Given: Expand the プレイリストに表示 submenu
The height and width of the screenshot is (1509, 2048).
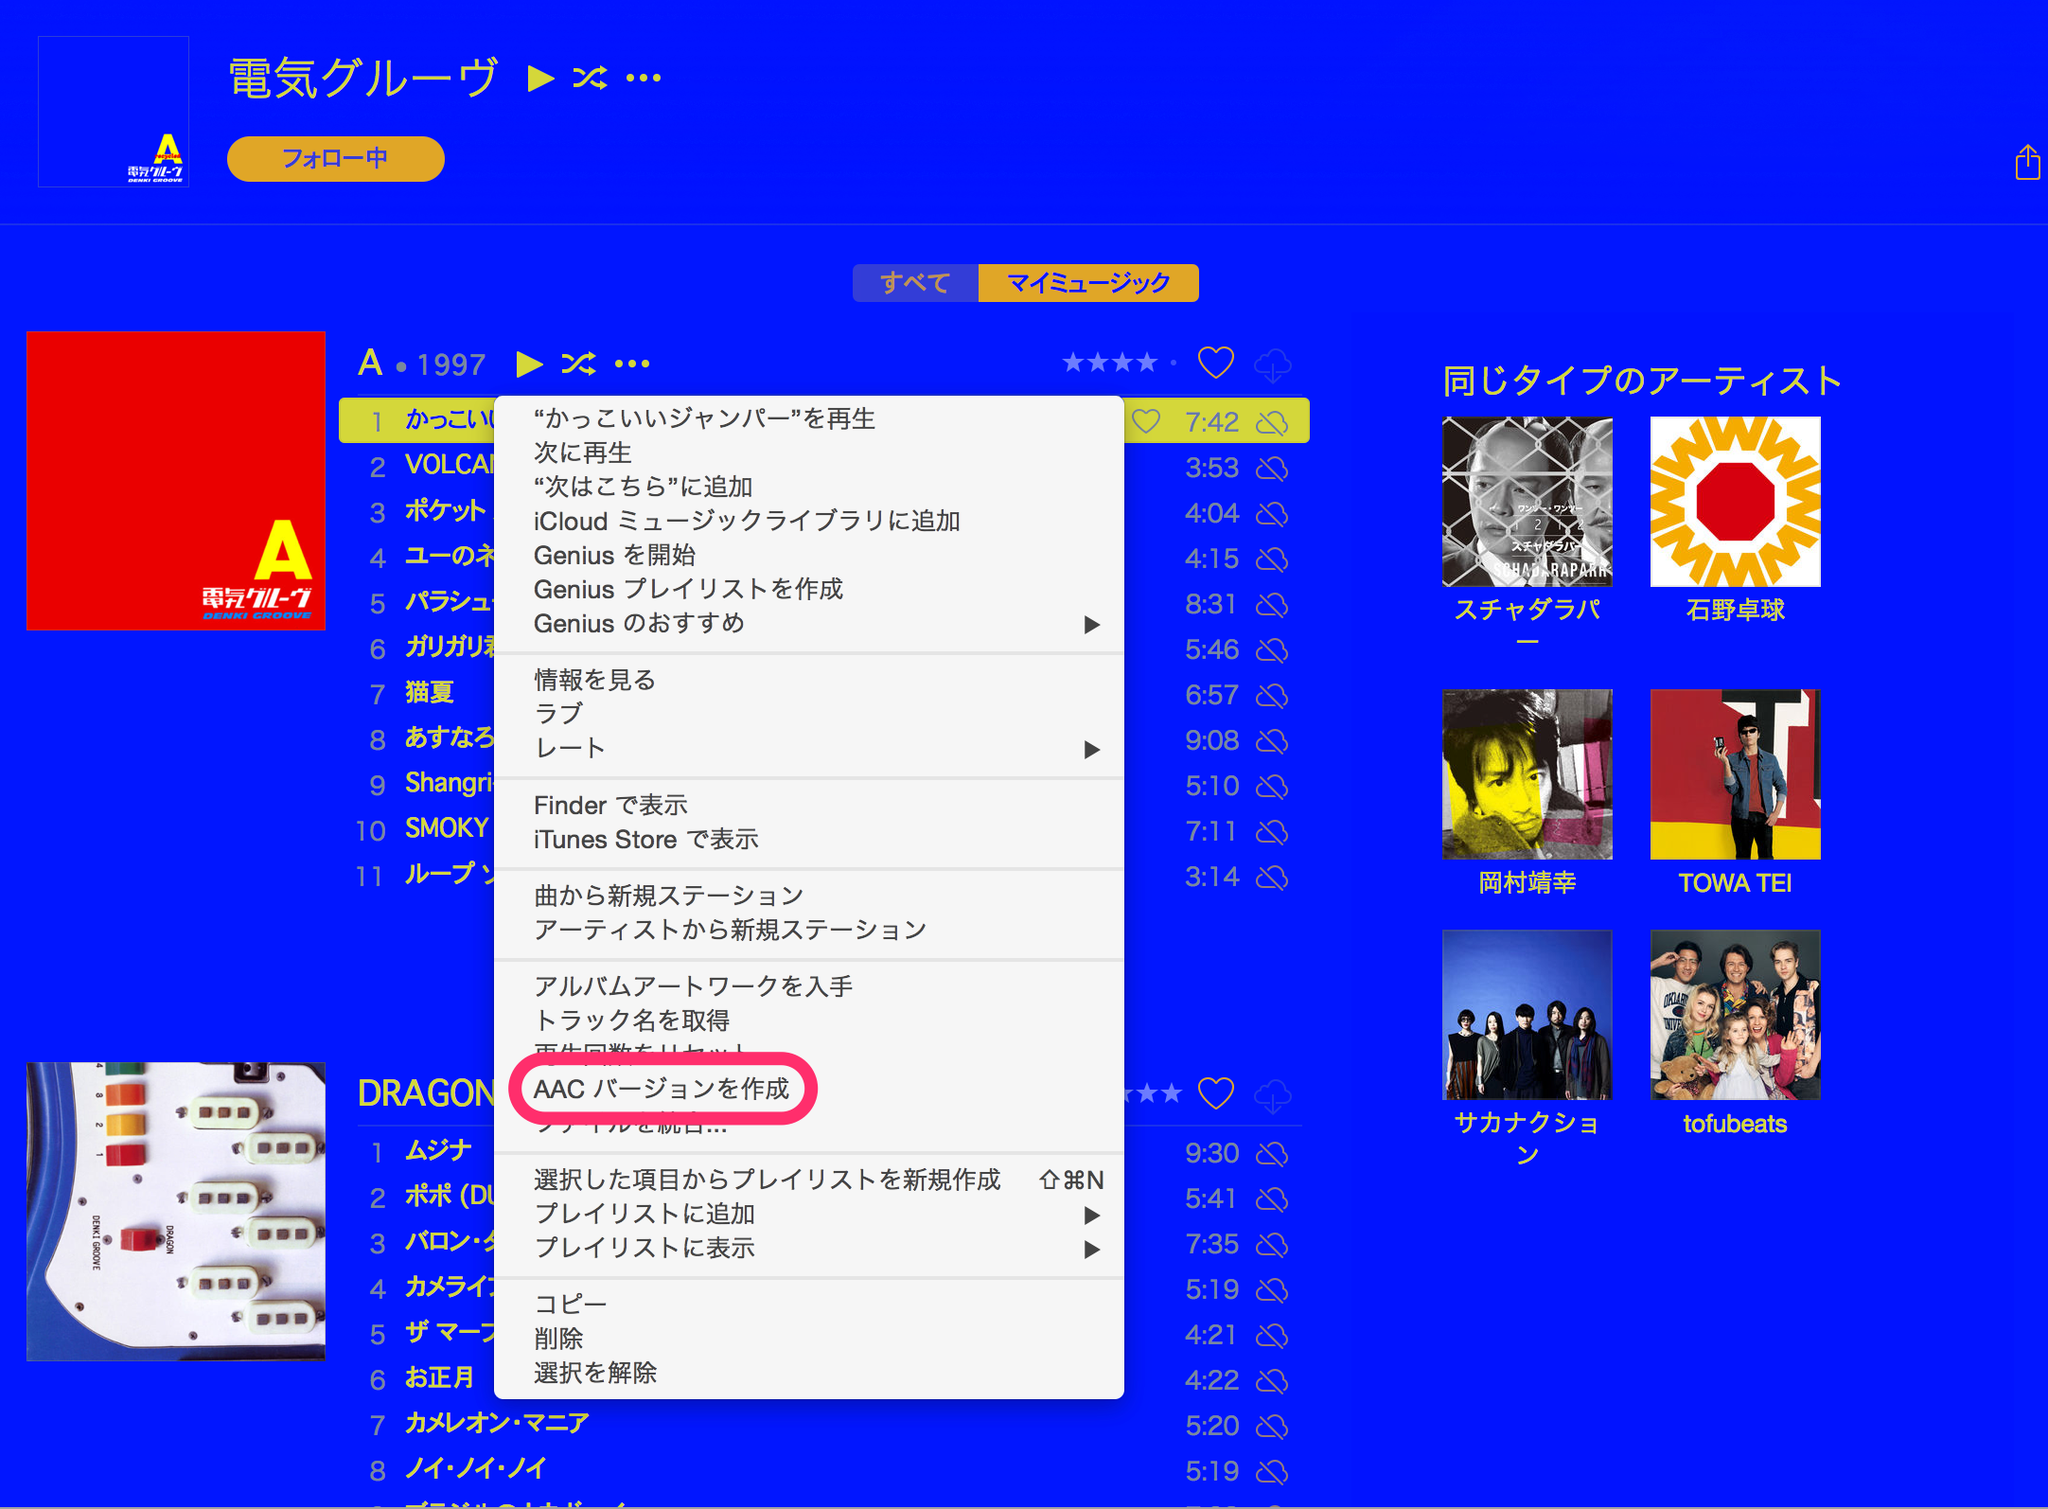Looking at the screenshot, I should point(809,1248).
